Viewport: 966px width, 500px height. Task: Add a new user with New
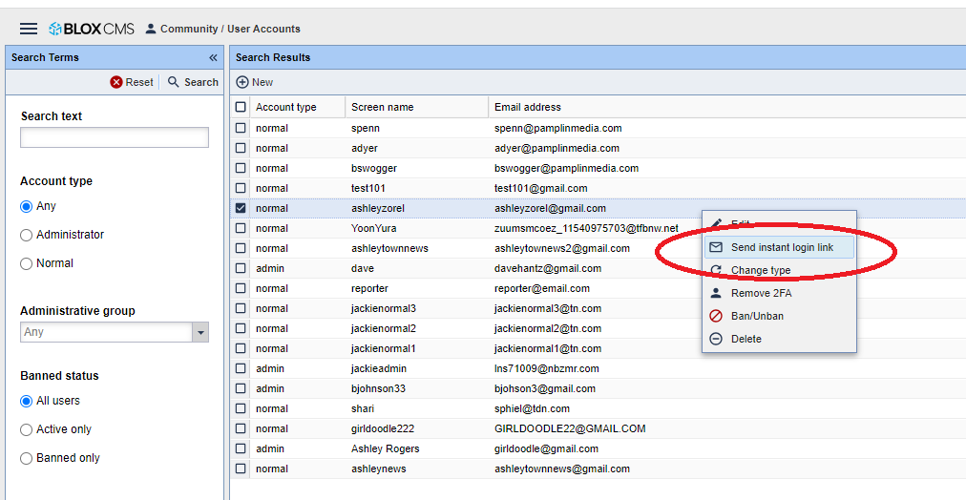click(x=255, y=82)
